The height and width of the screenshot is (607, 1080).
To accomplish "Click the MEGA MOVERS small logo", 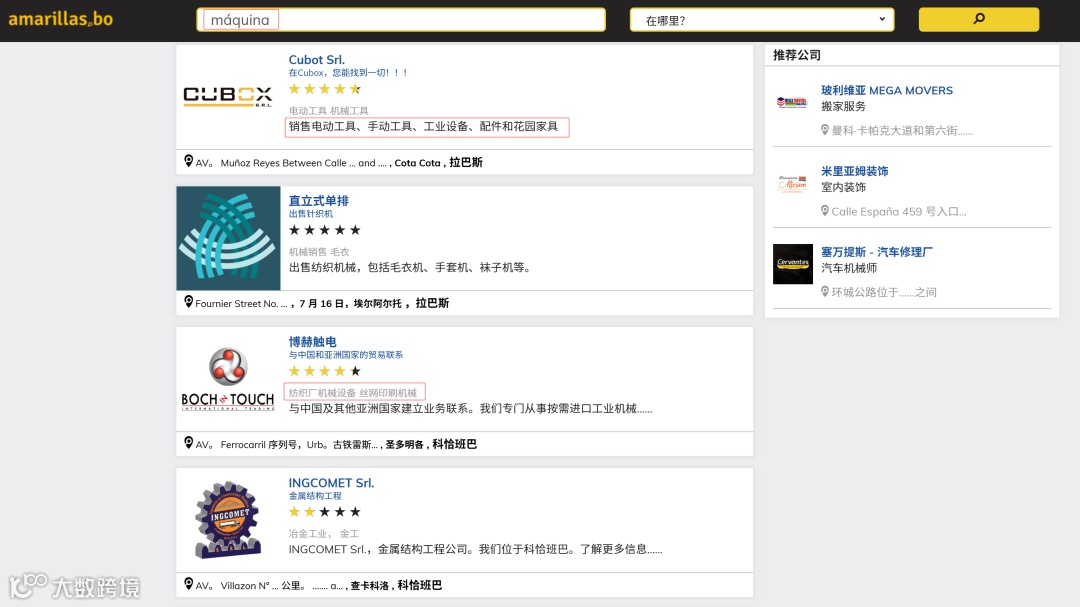I will (792, 103).
